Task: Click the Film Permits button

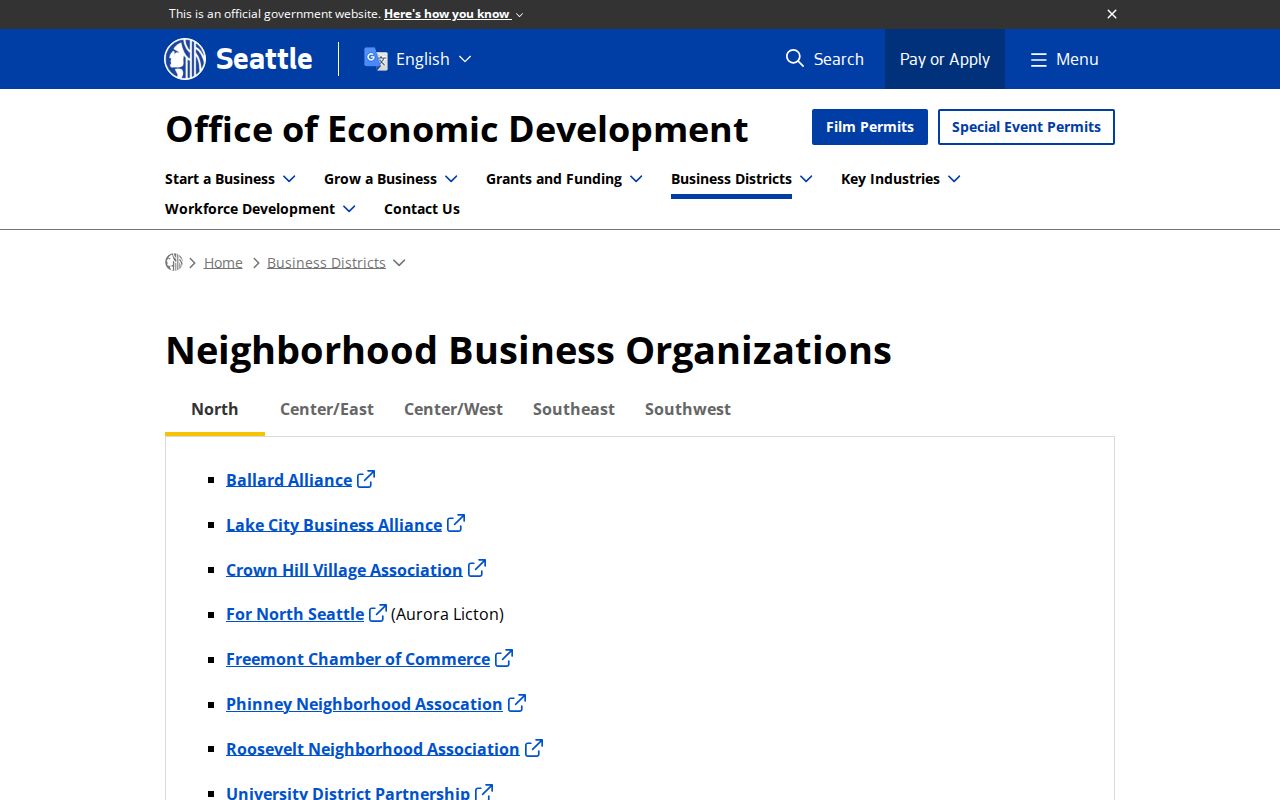Action: coord(870,127)
